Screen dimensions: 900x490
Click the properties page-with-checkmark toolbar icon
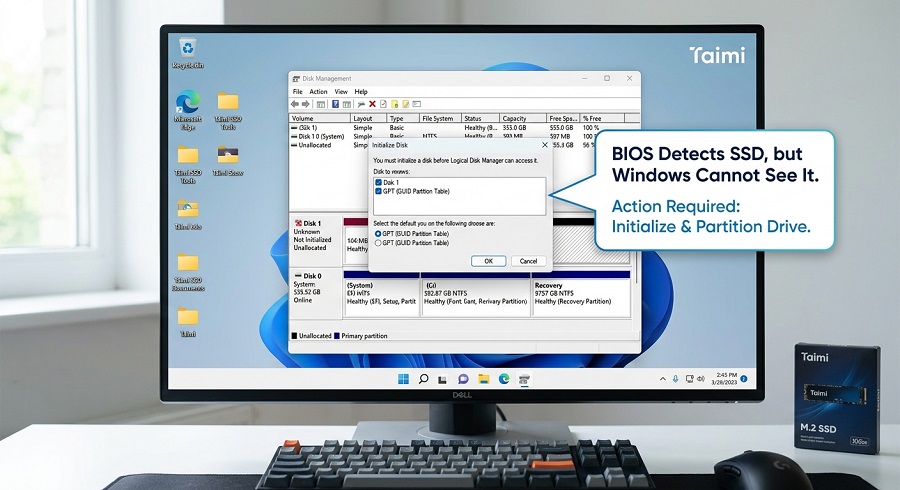[383, 104]
